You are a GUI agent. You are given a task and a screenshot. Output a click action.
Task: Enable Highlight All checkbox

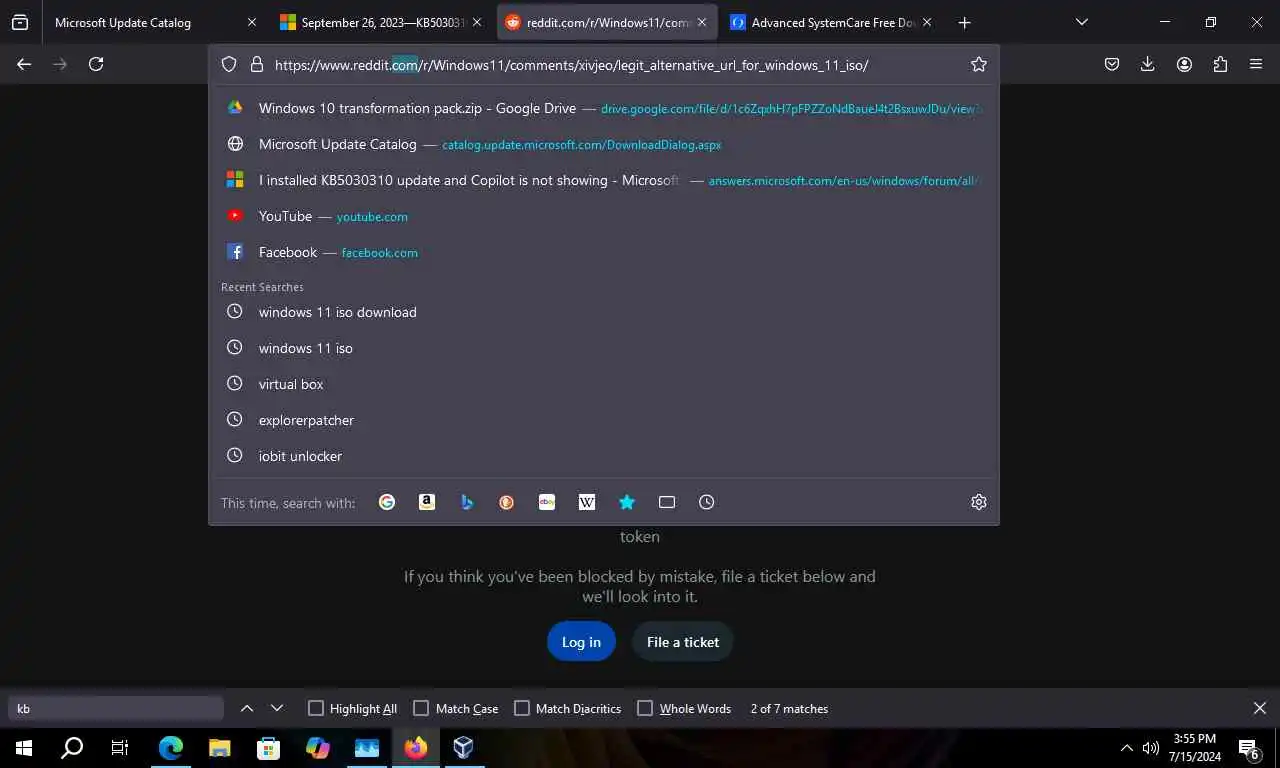click(316, 708)
